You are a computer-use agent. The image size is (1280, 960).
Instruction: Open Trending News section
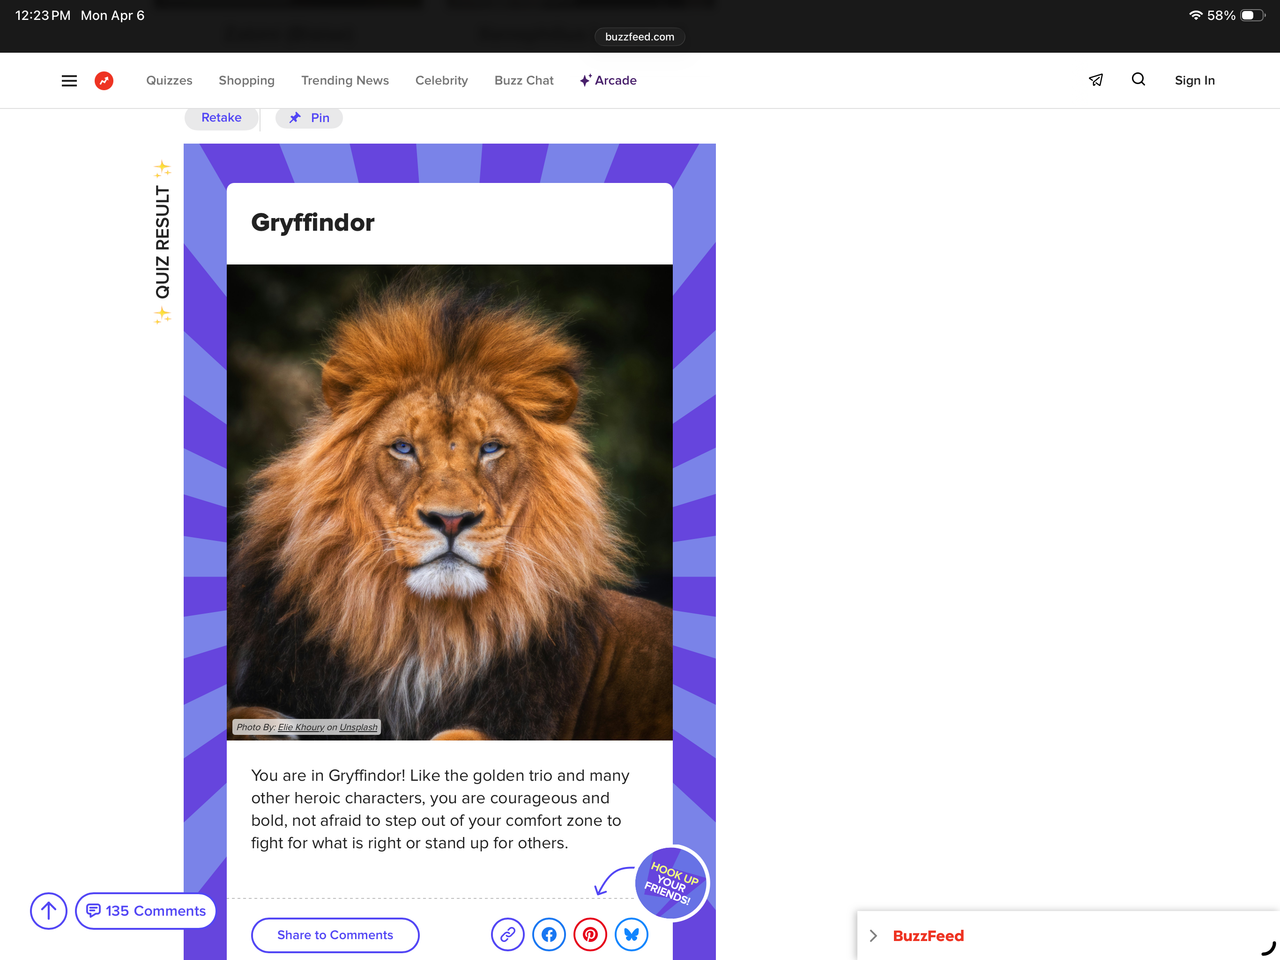pos(345,81)
